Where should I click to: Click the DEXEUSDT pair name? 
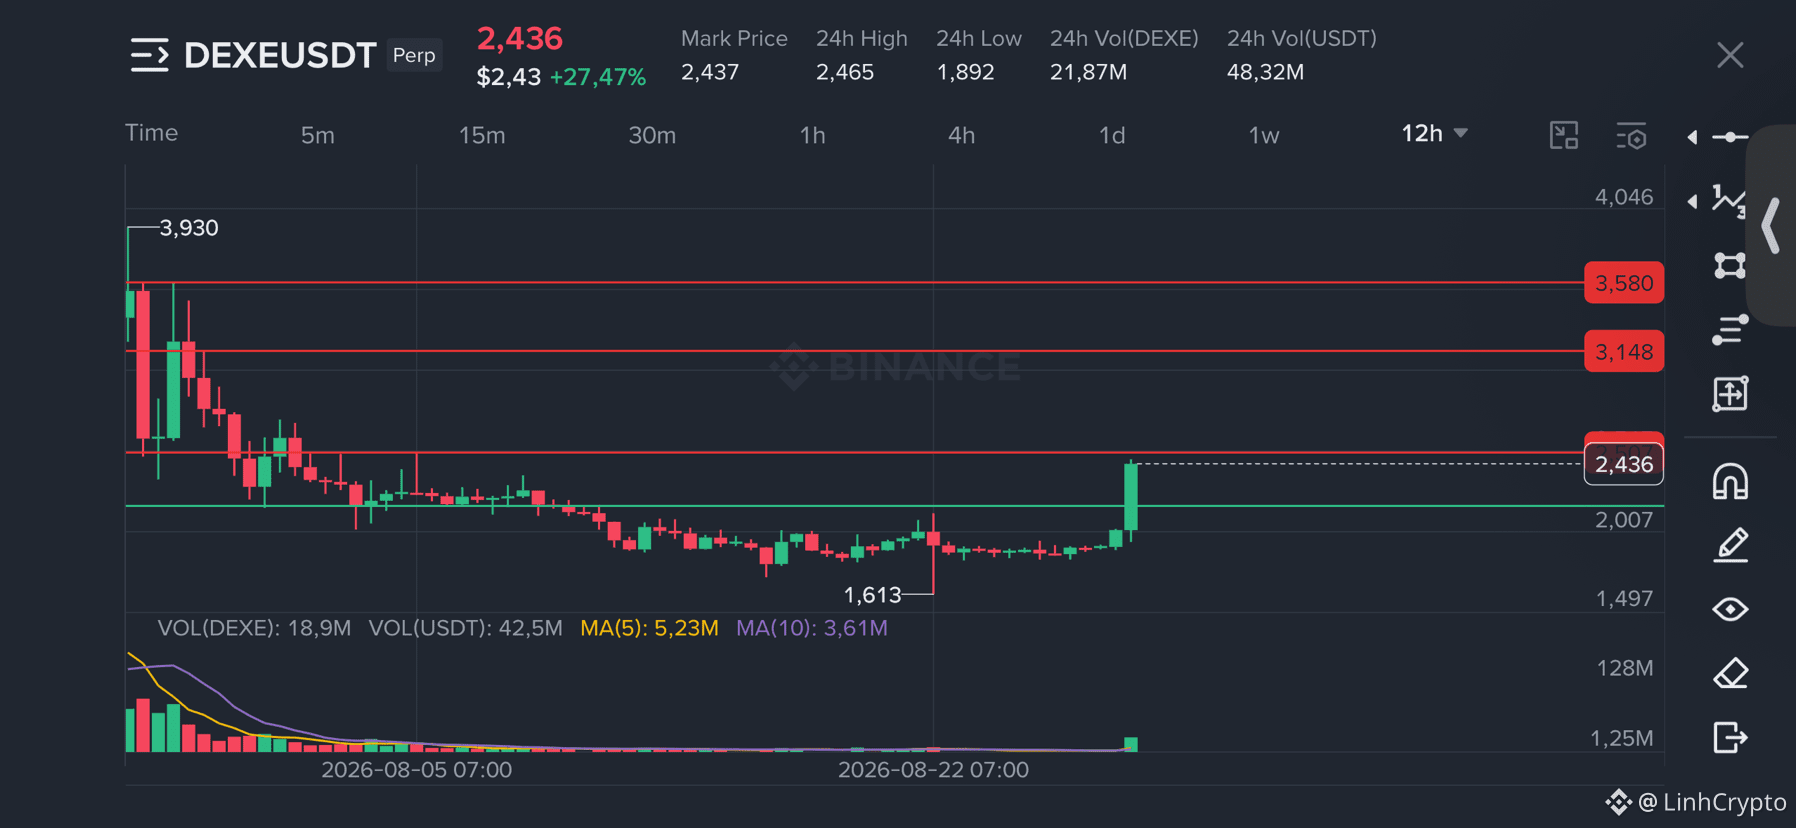tap(280, 55)
